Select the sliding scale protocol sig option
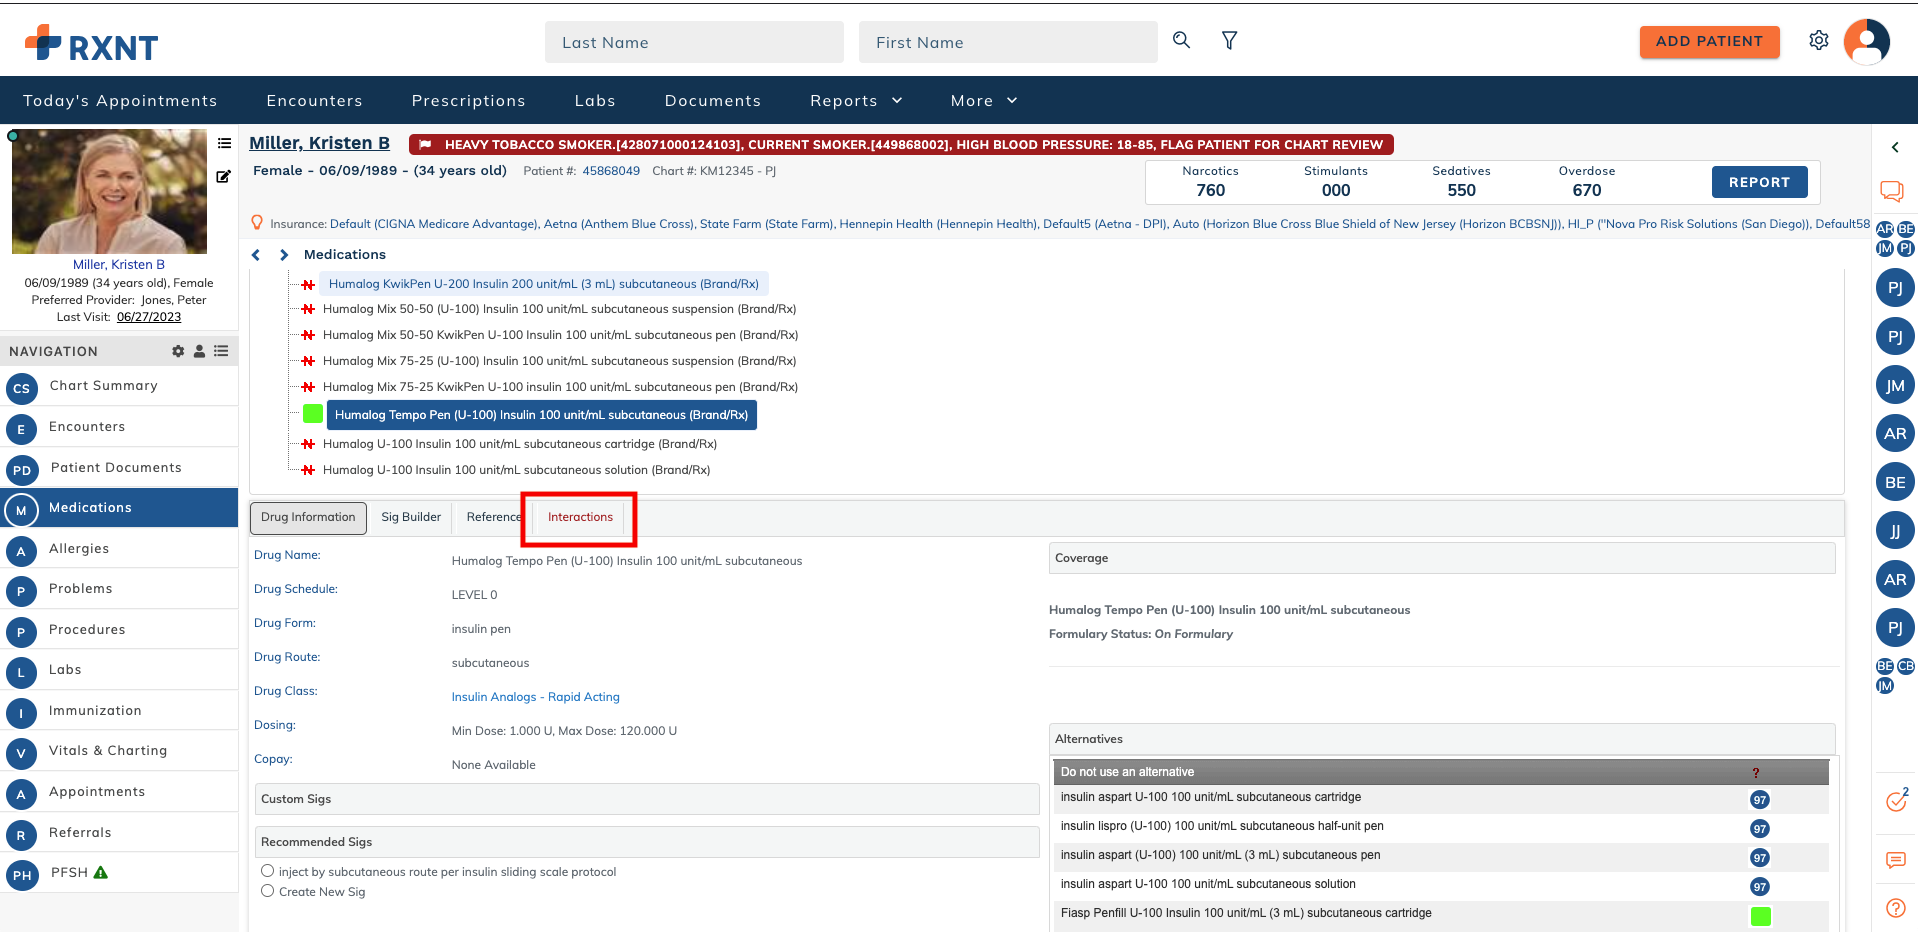 click(x=268, y=871)
